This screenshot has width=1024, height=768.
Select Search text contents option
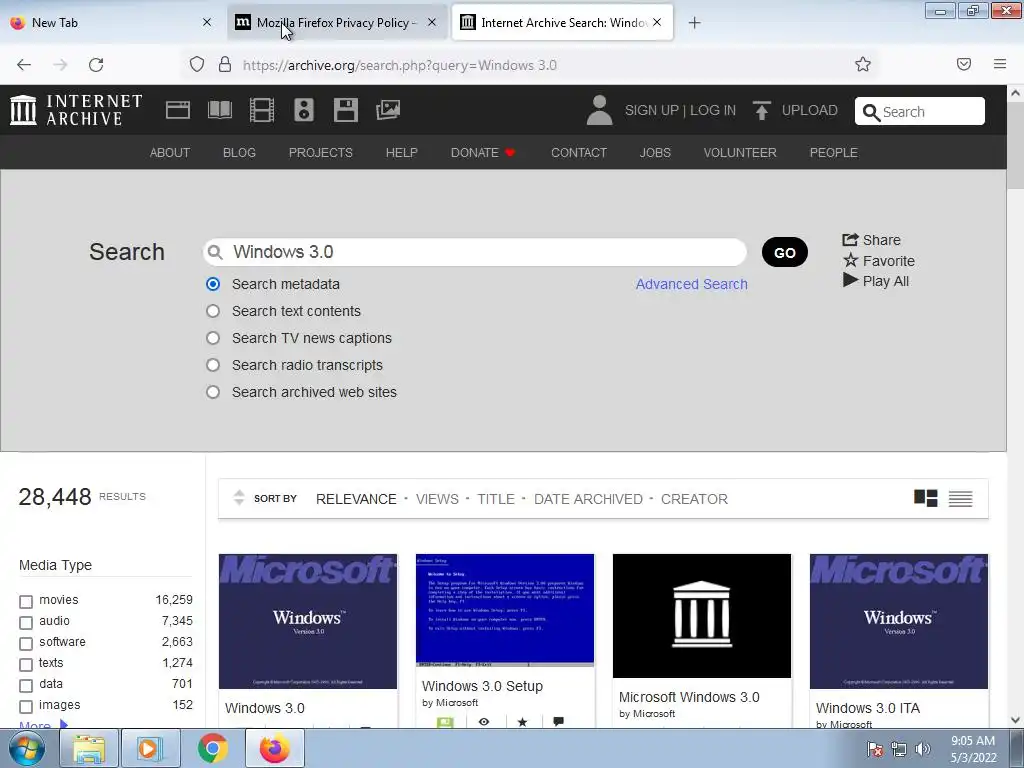[213, 311]
